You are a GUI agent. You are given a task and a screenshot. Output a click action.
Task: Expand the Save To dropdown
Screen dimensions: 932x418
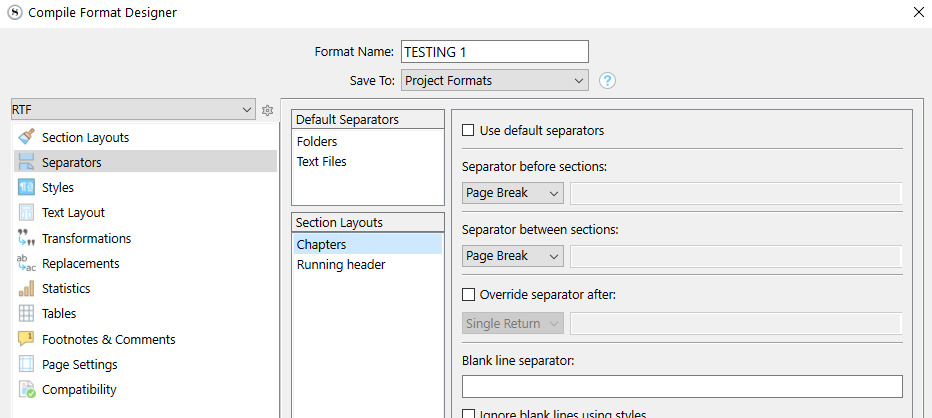495,80
